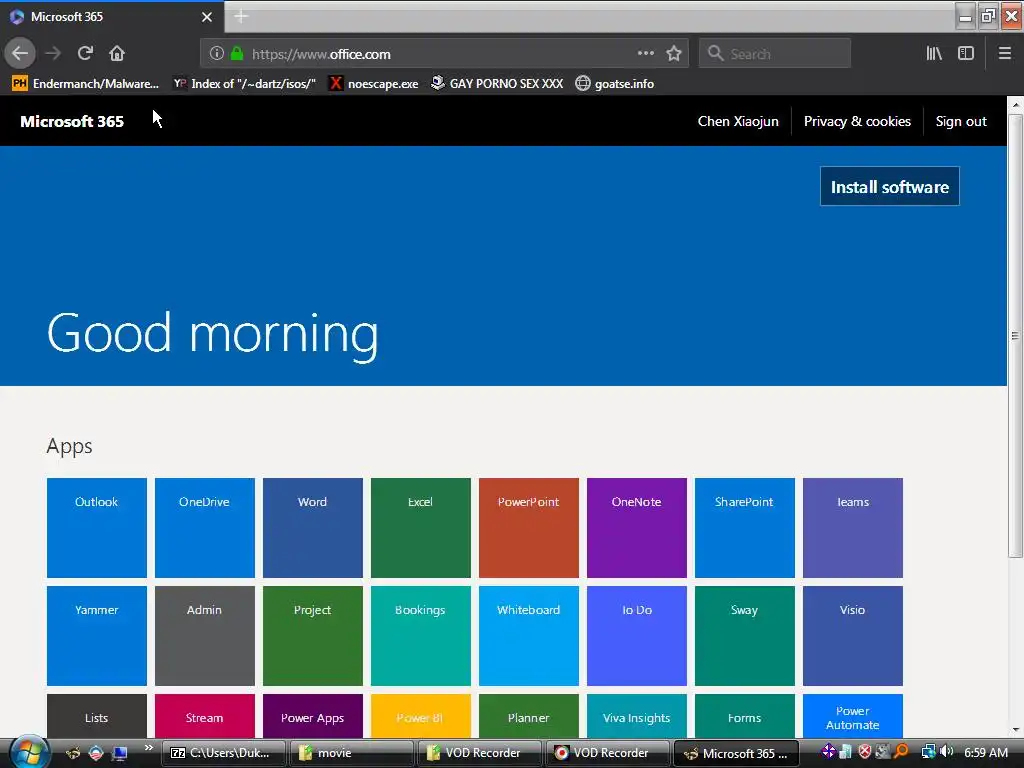Screen dimensions: 1024x768
Task: Open the Whiteboard app tile
Action: [528, 635]
